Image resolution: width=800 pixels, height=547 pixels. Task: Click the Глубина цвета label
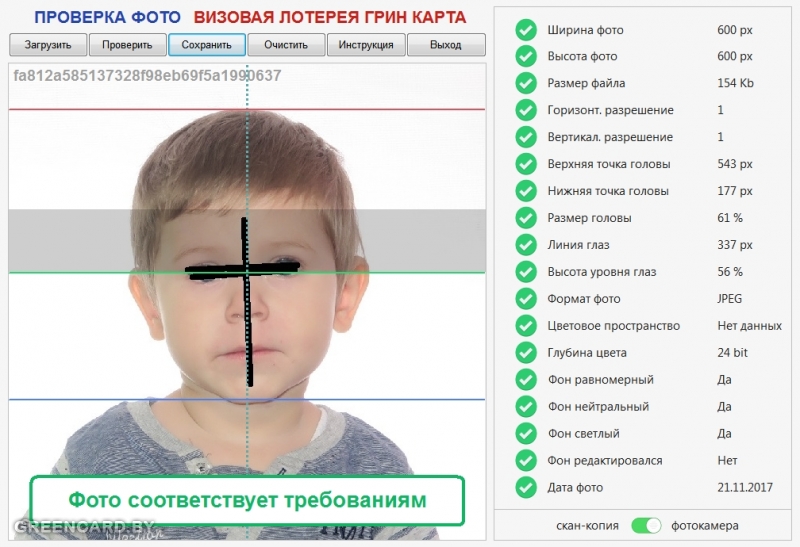click(587, 353)
